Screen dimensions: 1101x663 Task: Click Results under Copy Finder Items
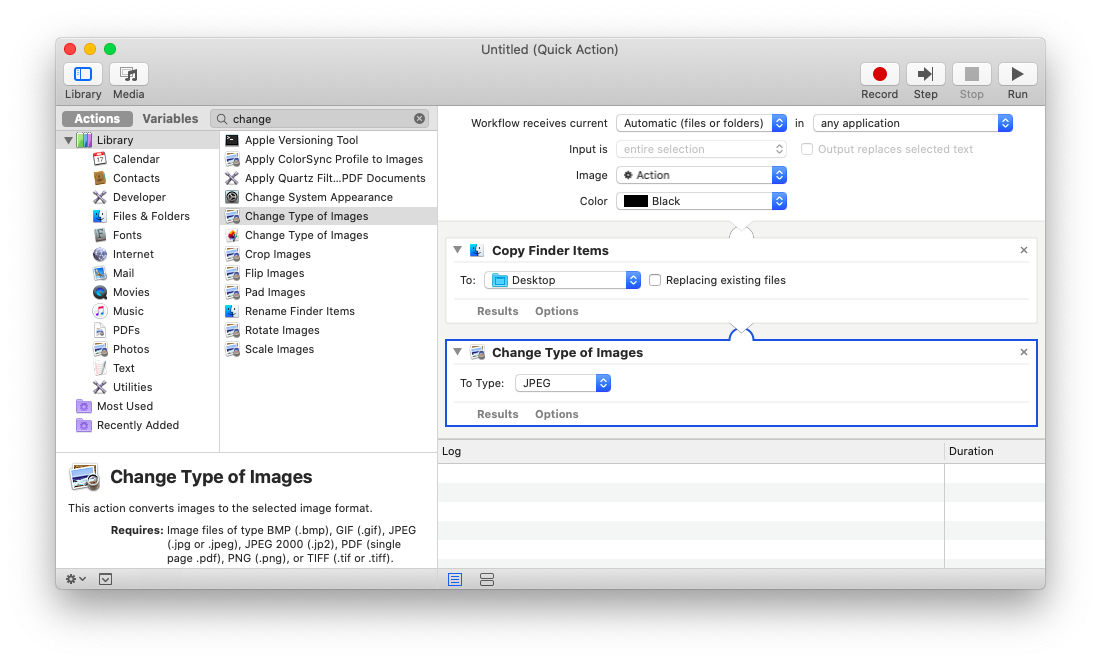pos(497,311)
